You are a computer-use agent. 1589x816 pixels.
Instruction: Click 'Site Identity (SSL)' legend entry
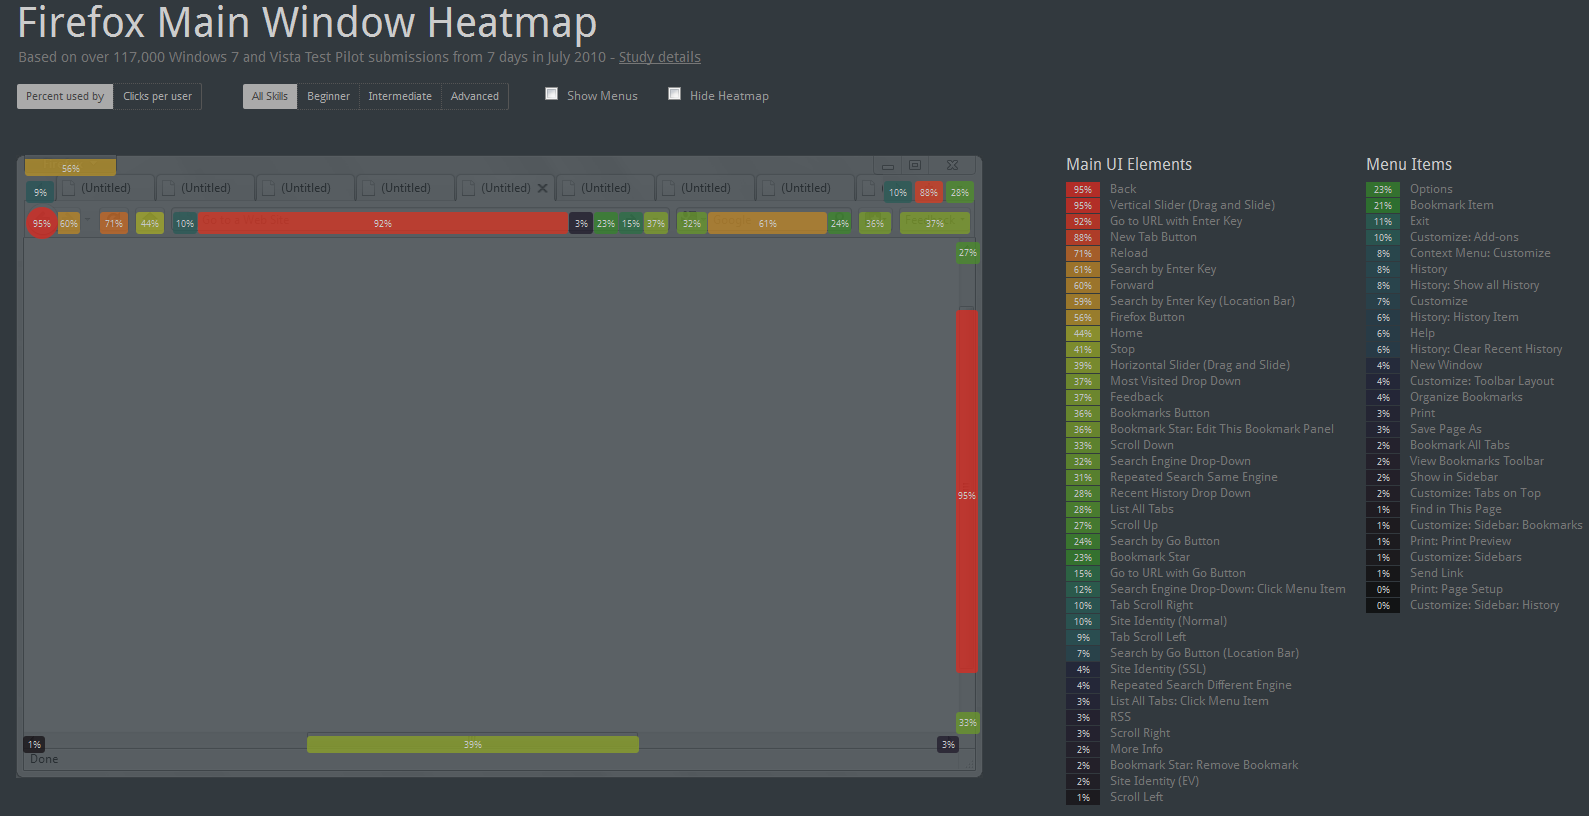click(1158, 669)
